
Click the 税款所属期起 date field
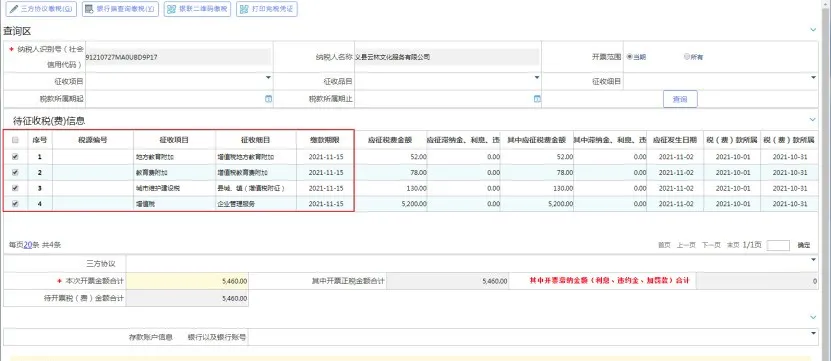click(x=180, y=99)
